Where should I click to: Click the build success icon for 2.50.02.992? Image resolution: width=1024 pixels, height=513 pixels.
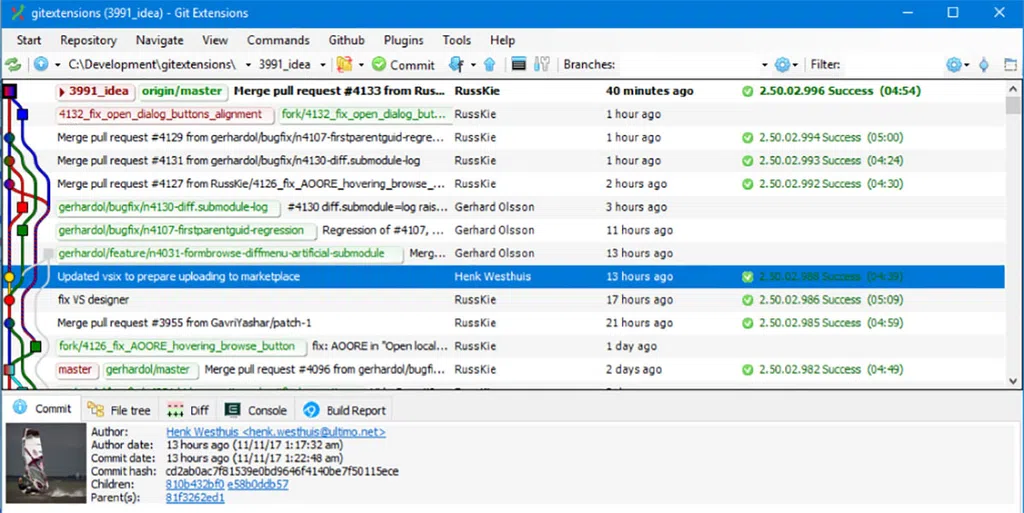click(x=747, y=184)
